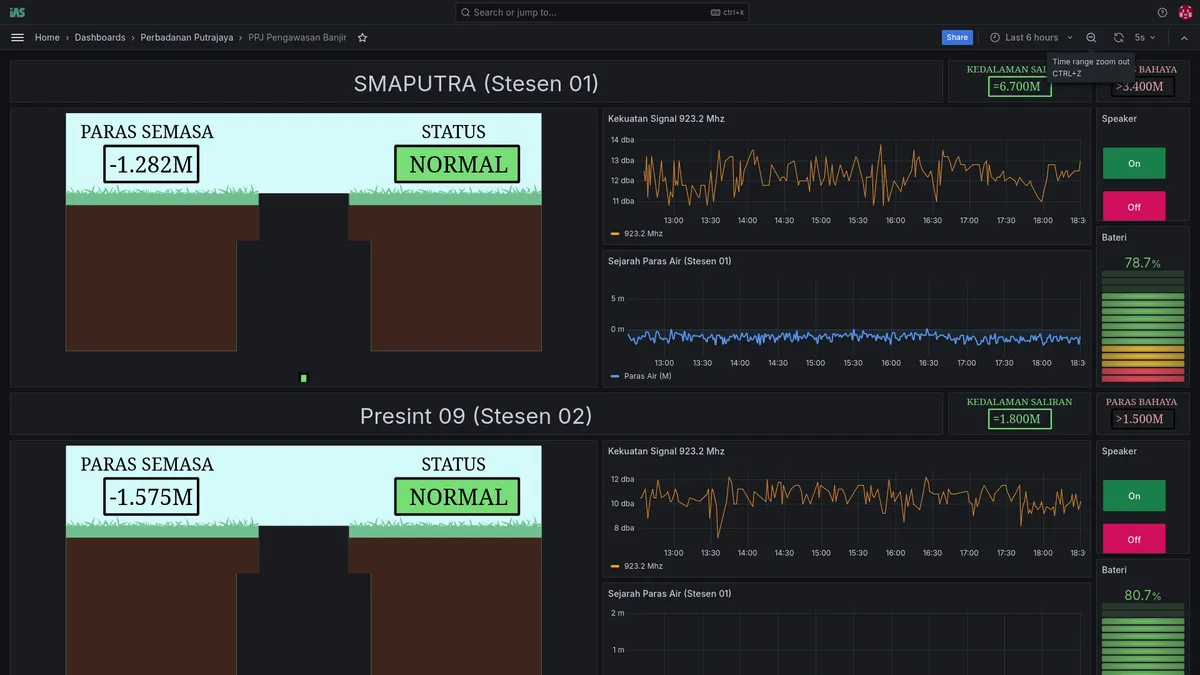This screenshot has width=1200, height=675.
Task: Focus the Search or jump to field
Action: tap(602, 12)
